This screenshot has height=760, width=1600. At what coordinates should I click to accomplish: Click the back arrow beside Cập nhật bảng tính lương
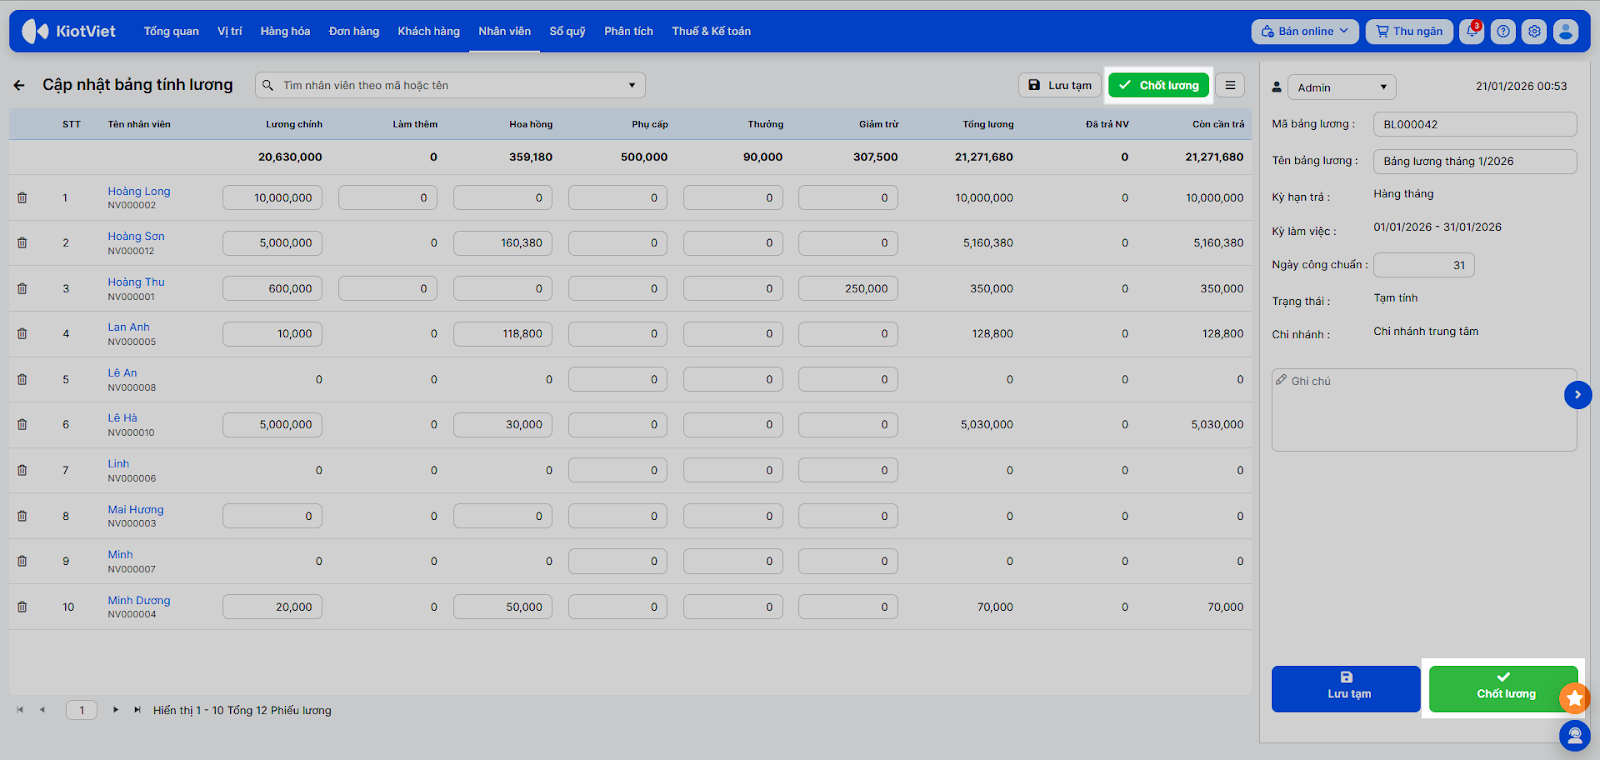coord(19,86)
